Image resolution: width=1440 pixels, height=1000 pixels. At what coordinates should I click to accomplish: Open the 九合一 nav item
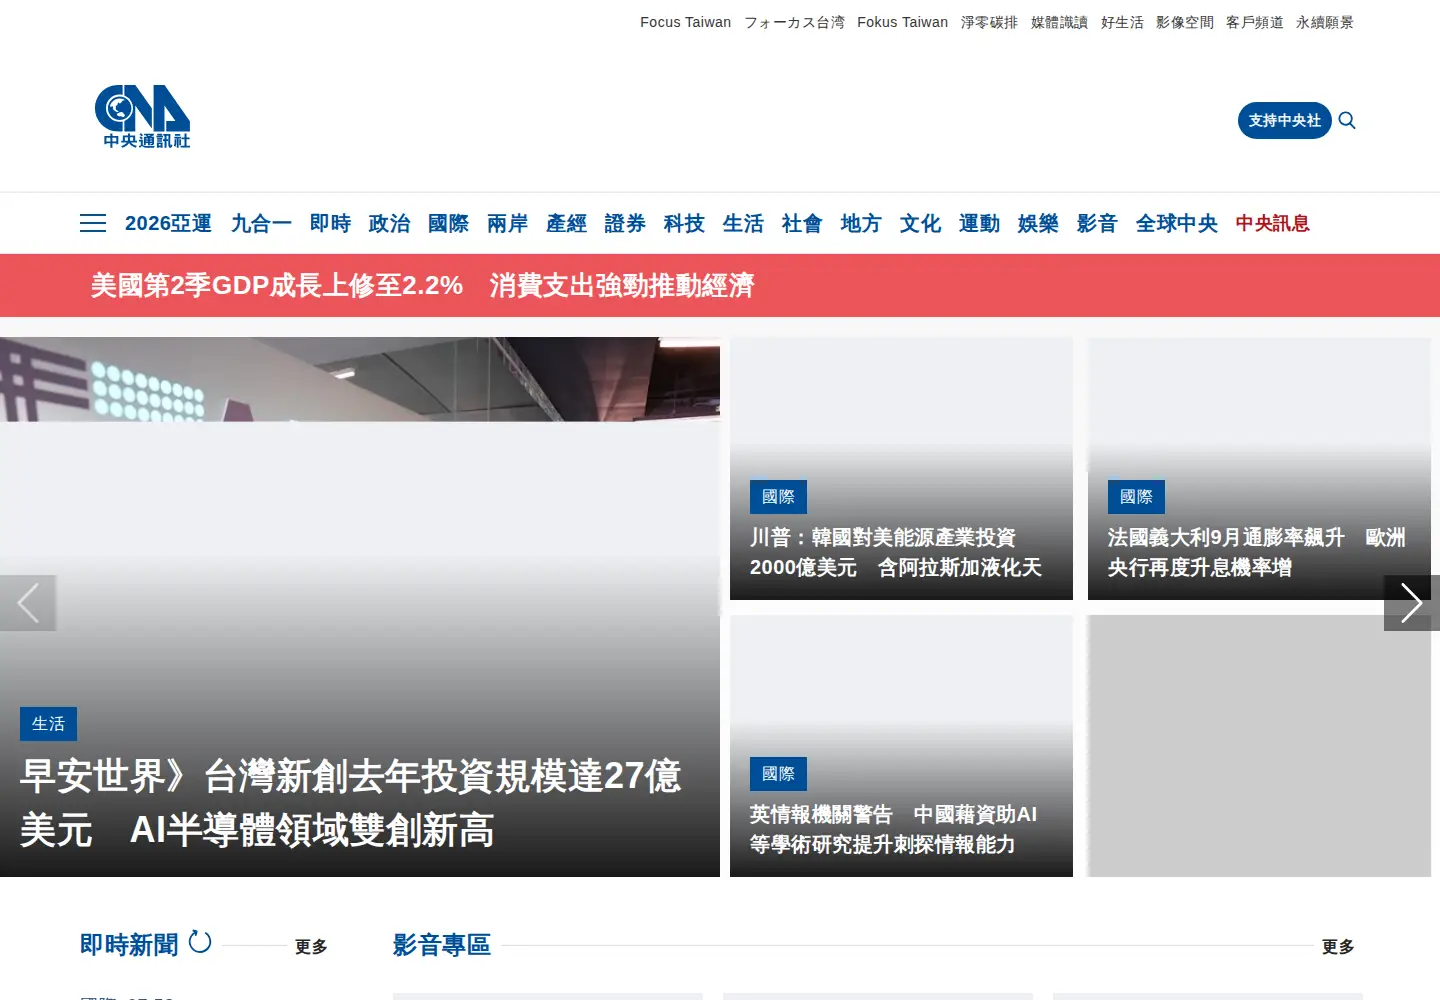coord(261,223)
